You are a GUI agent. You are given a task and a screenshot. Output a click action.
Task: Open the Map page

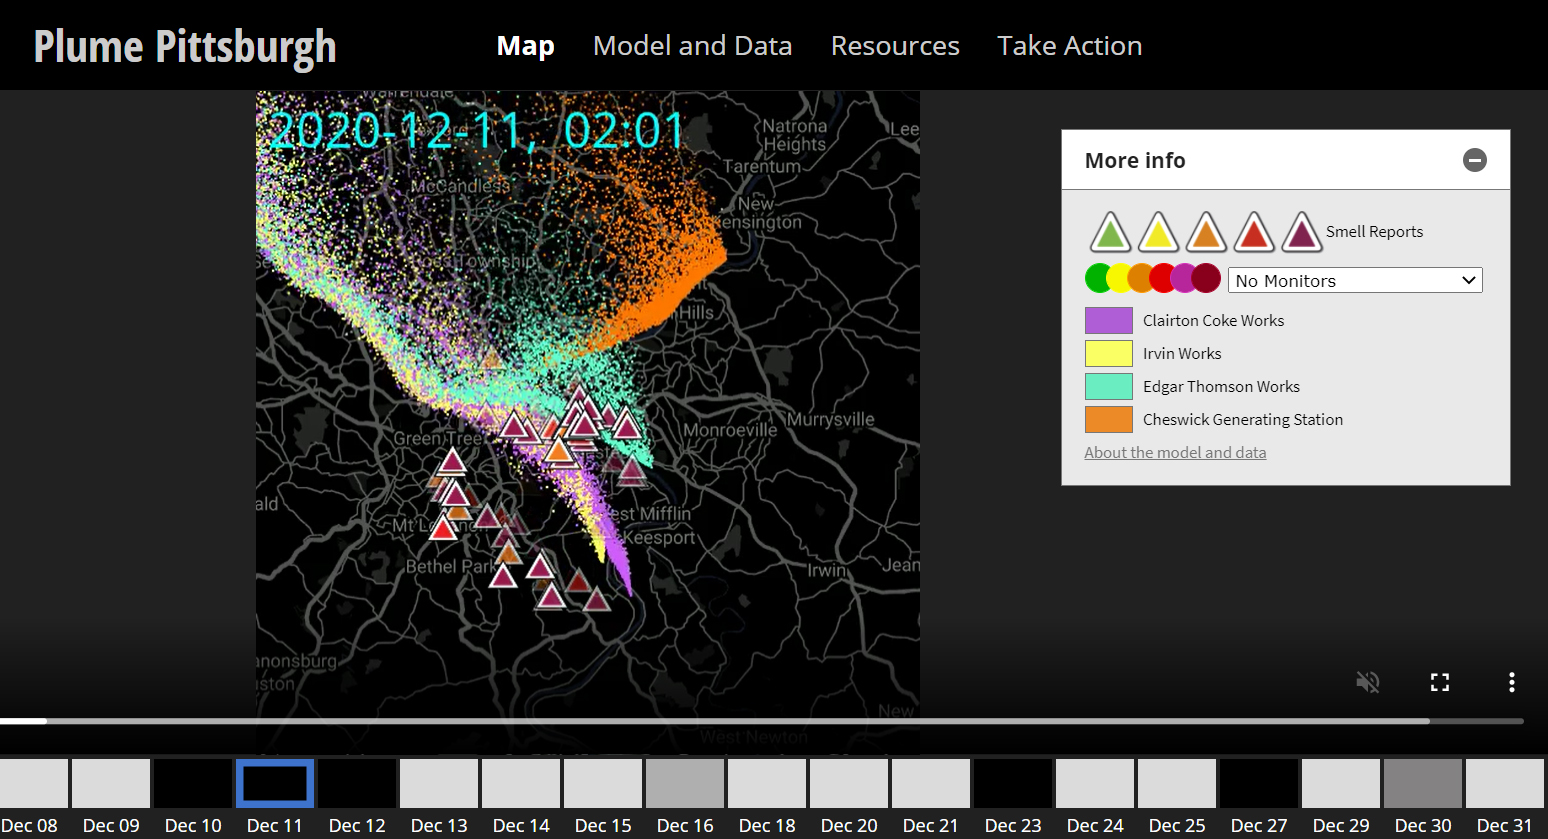click(525, 46)
